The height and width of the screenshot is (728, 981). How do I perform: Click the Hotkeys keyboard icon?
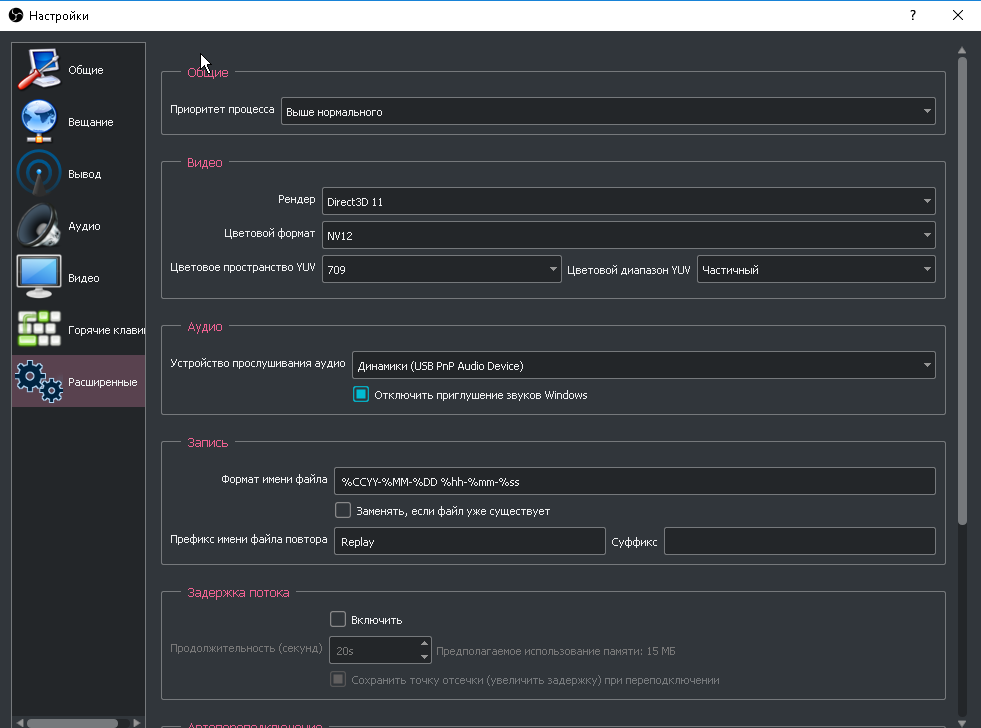coord(39,329)
